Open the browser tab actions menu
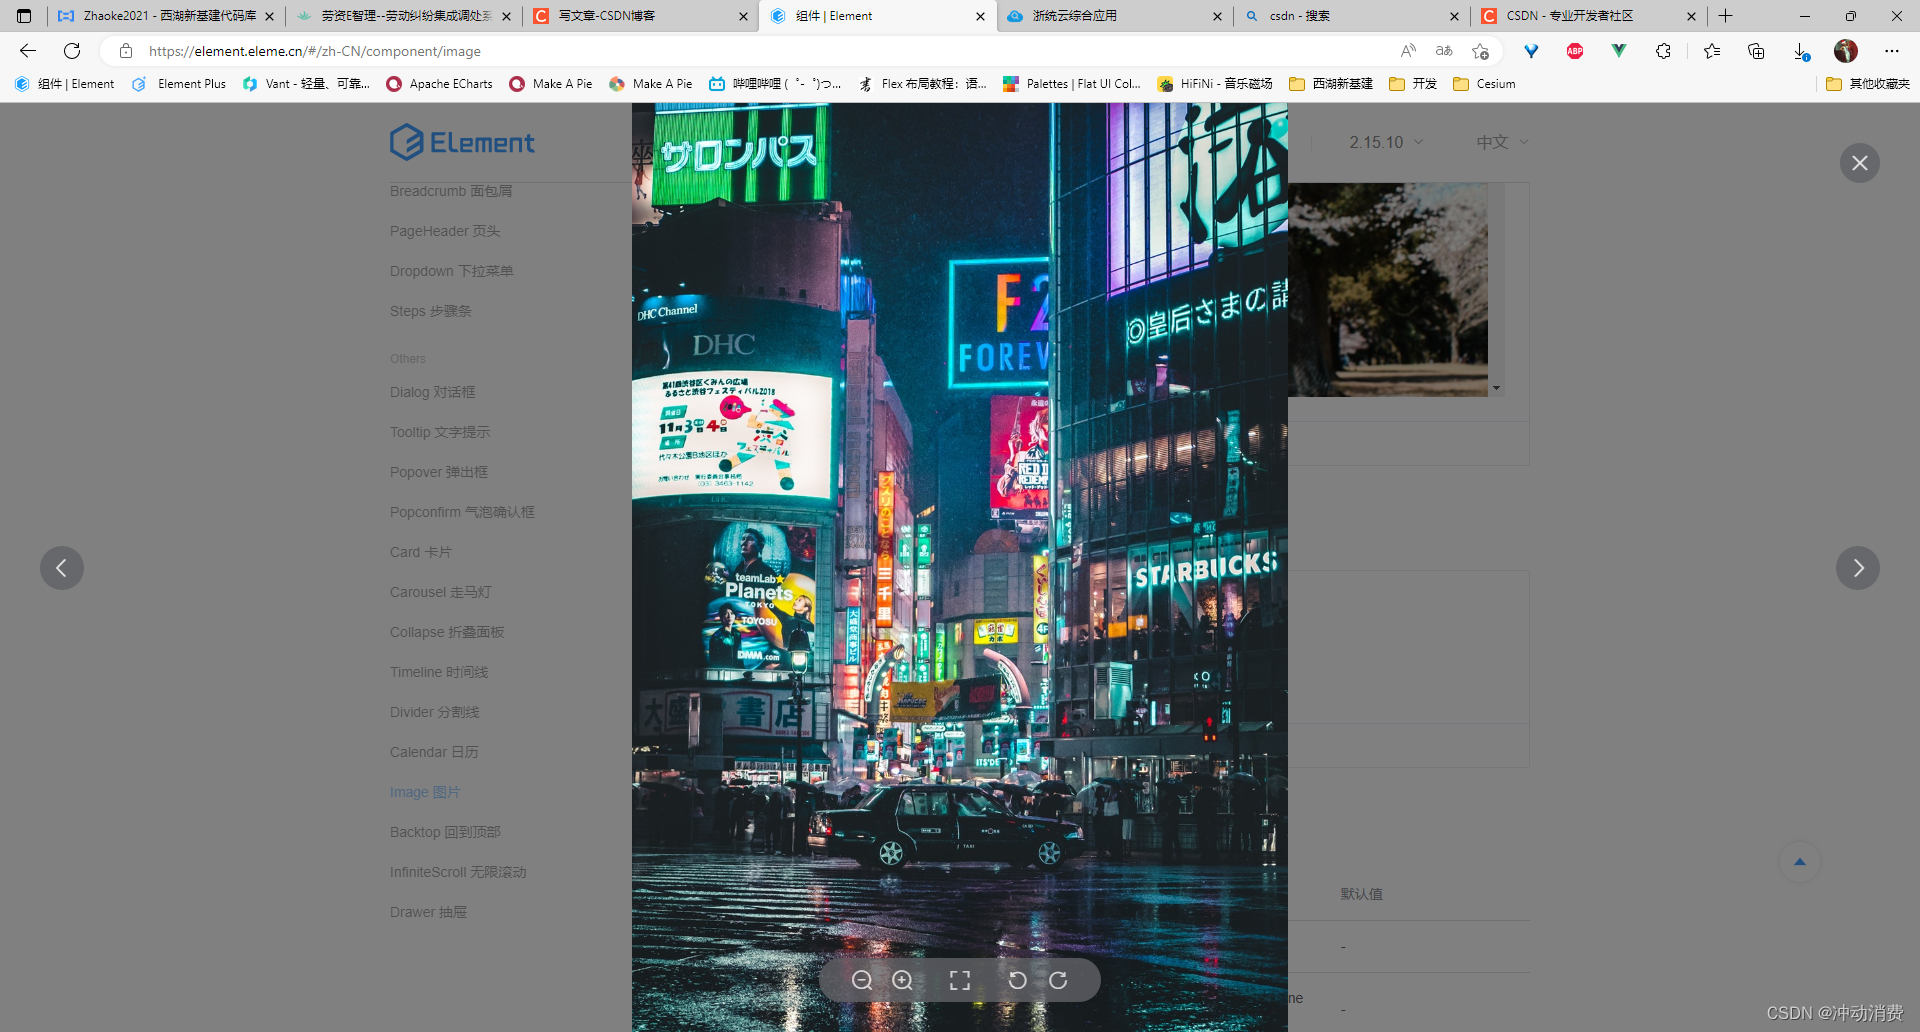The image size is (1920, 1032). click(x=24, y=16)
